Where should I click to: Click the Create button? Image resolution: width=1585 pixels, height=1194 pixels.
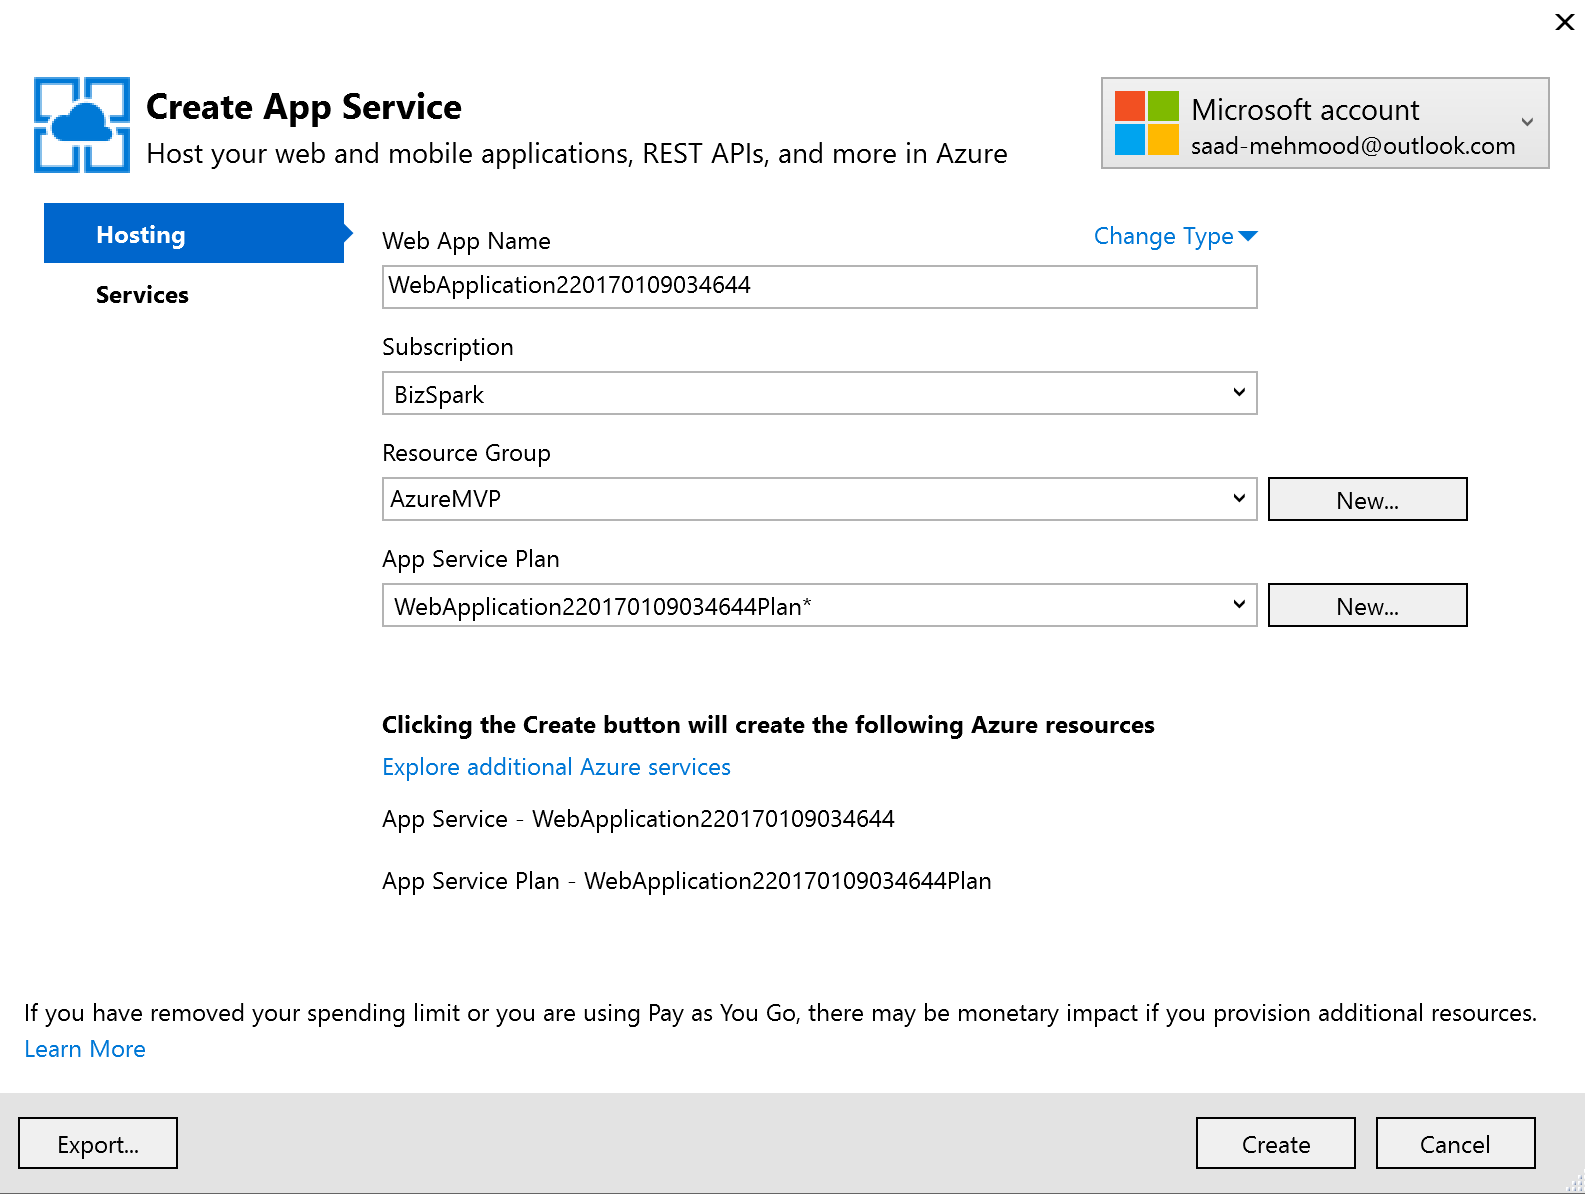click(1276, 1143)
